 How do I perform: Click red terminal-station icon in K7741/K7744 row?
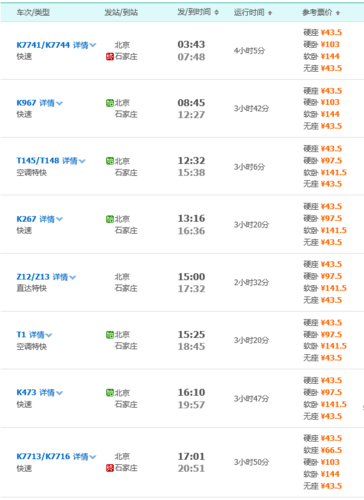point(110,57)
